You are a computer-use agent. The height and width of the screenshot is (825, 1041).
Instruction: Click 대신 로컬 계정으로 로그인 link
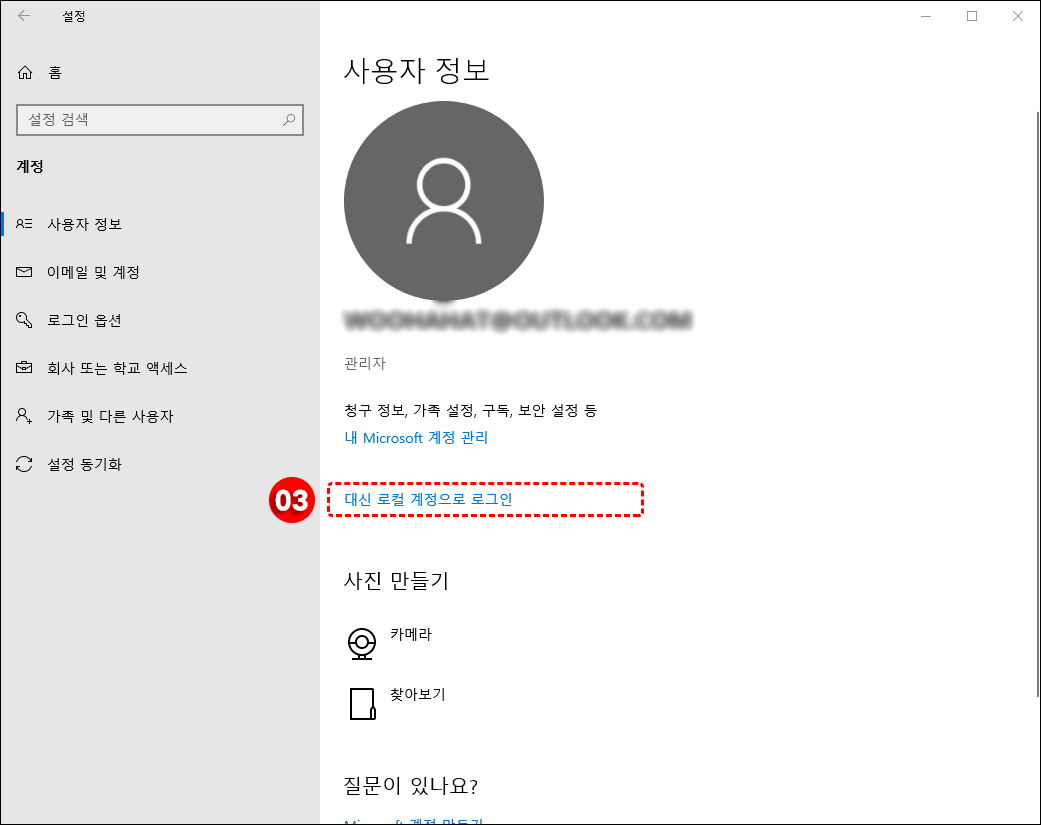425,499
